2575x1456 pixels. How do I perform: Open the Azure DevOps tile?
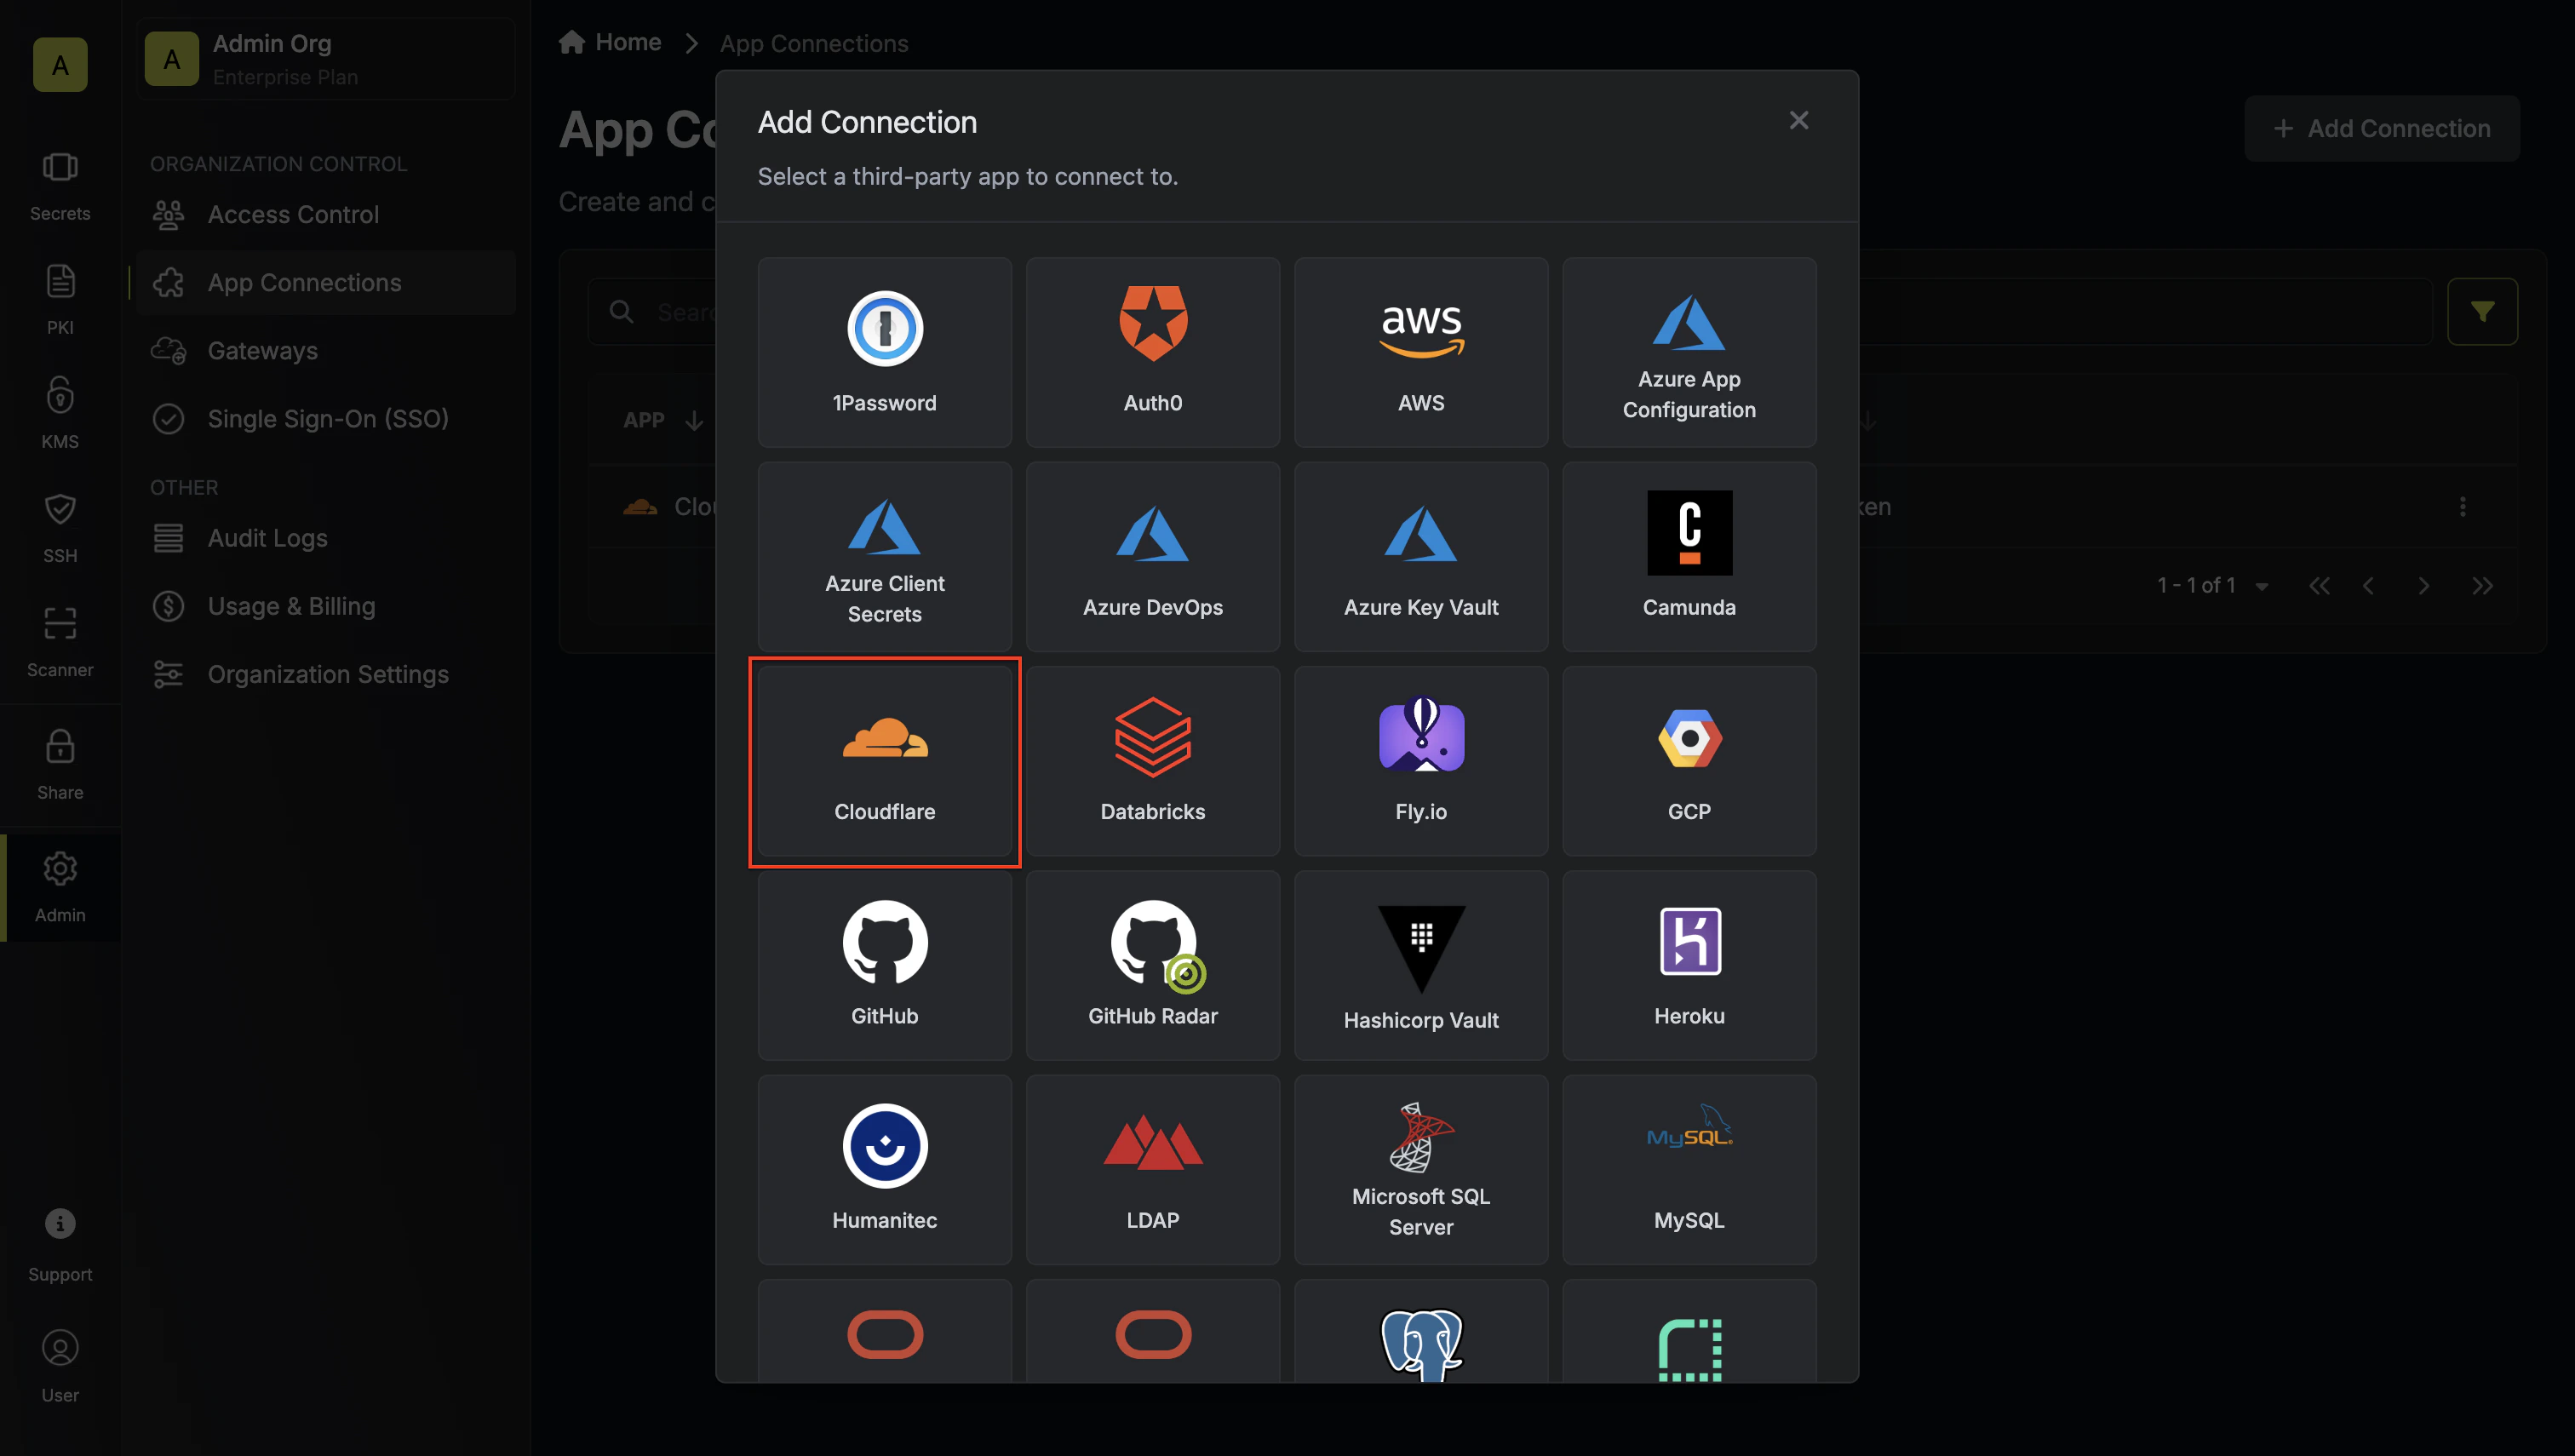(x=1152, y=556)
